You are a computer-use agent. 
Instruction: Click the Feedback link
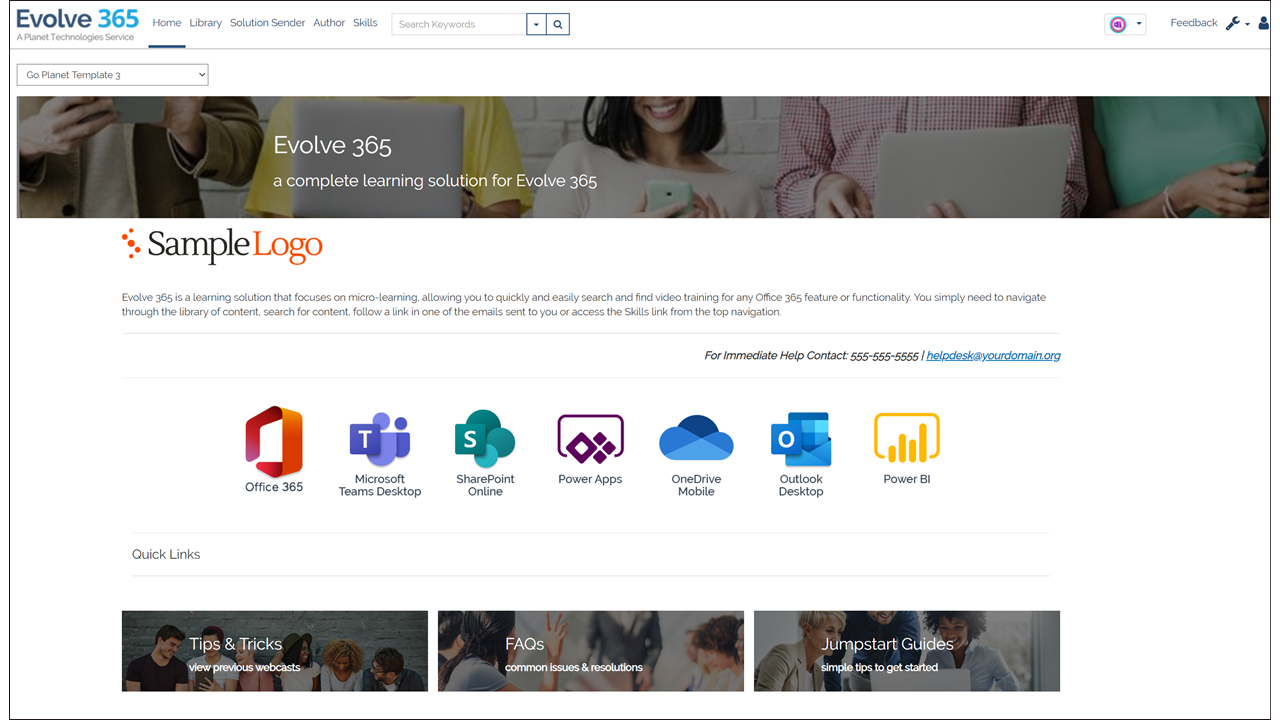pyautogui.click(x=1194, y=23)
